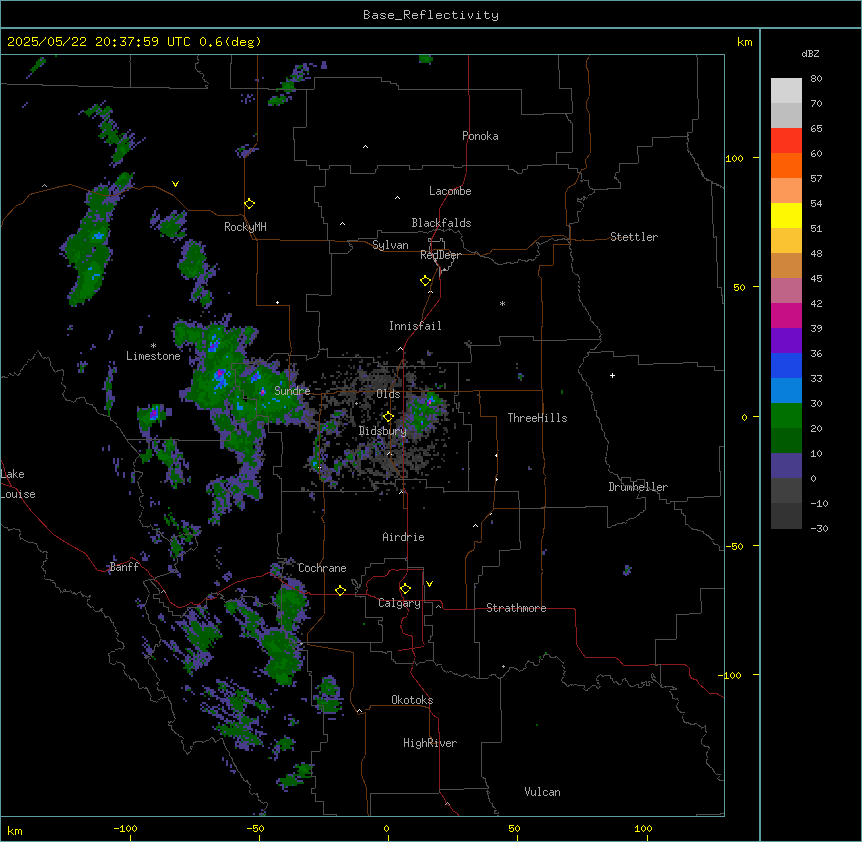The width and height of the screenshot is (862, 842).
Task: Click the HighRiver label
Action: pyautogui.click(x=430, y=743)
